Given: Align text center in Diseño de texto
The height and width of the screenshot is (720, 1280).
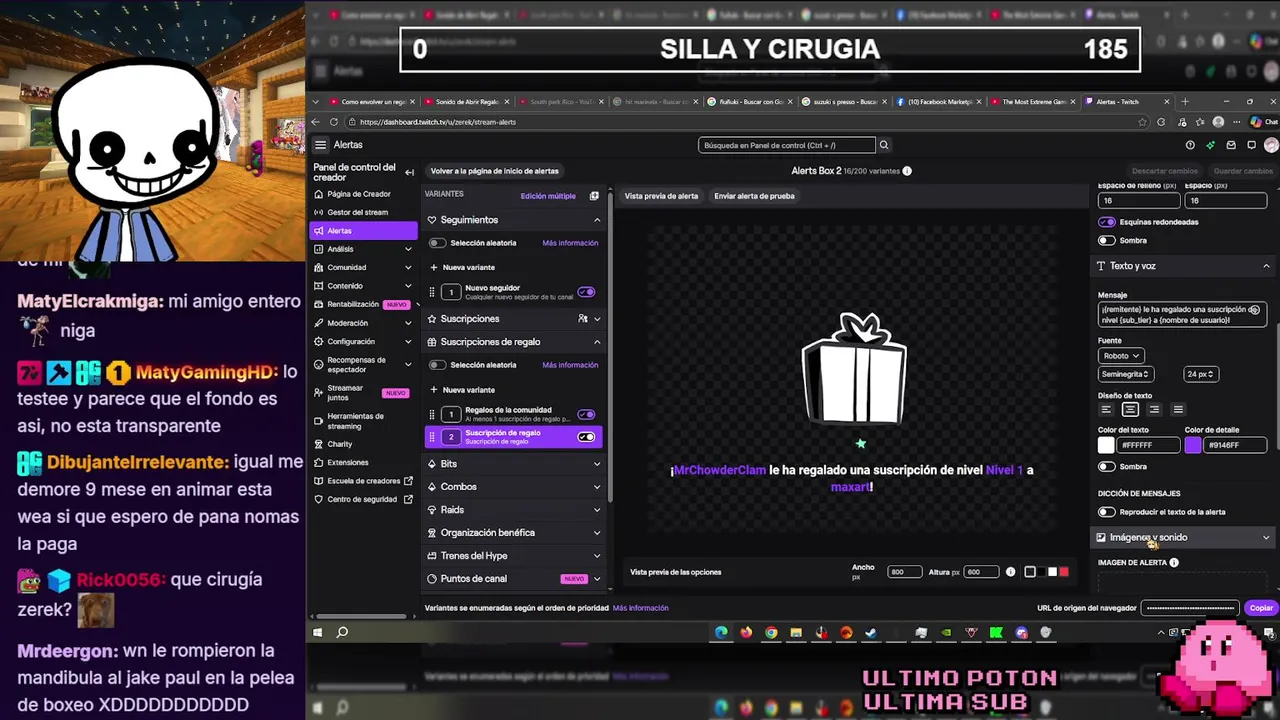Looking at the screenshot, I should click(x=1130, y=409).
